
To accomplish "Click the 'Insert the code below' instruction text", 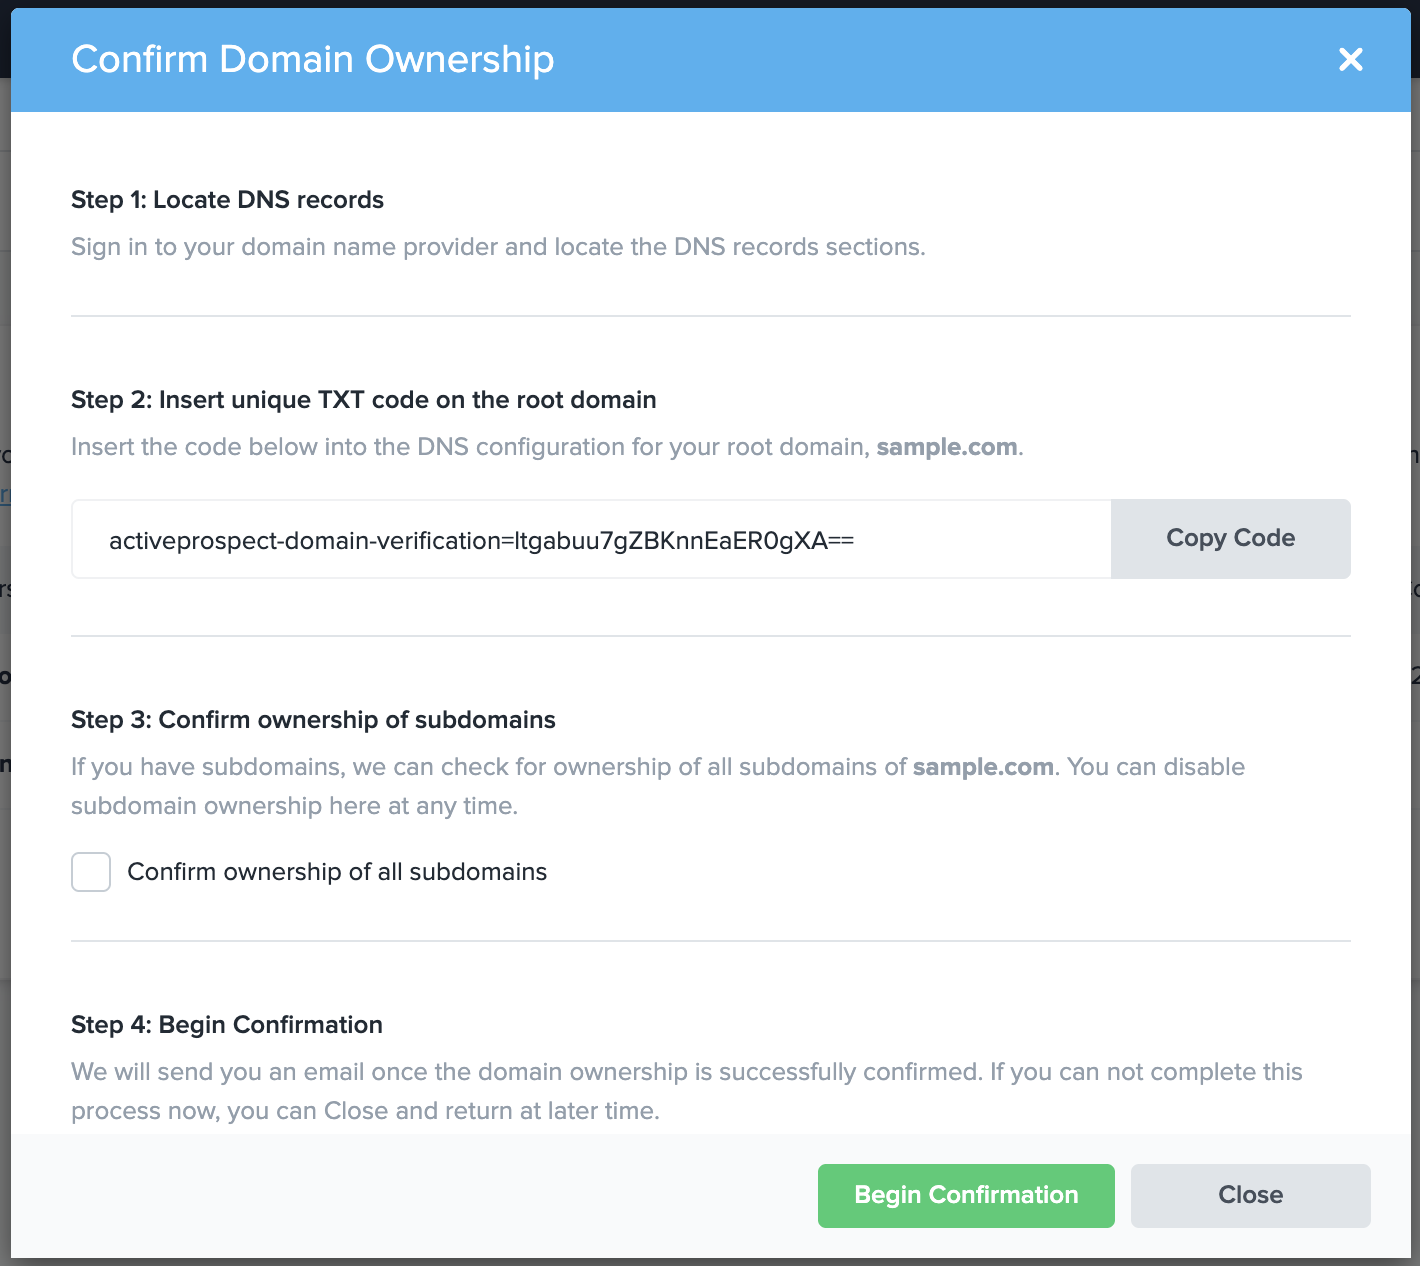I will pos(470,447).
